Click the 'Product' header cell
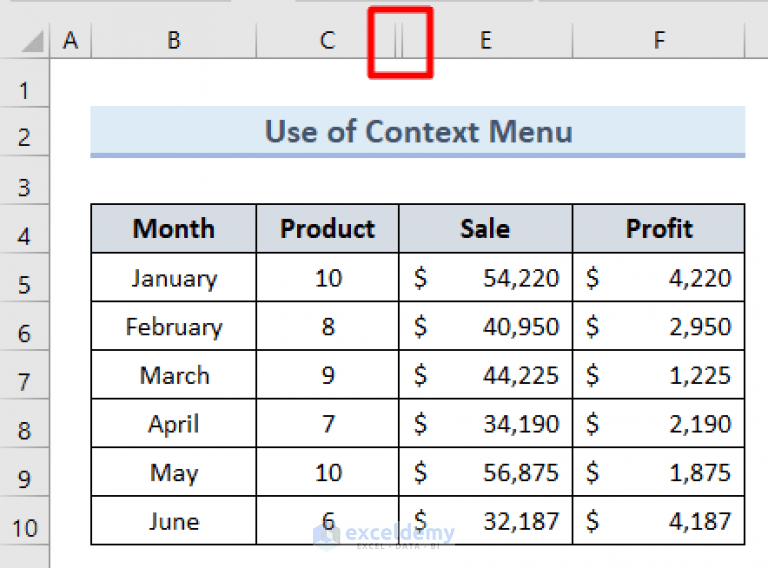Screen dimensions: 768x568 click(327, 229)
